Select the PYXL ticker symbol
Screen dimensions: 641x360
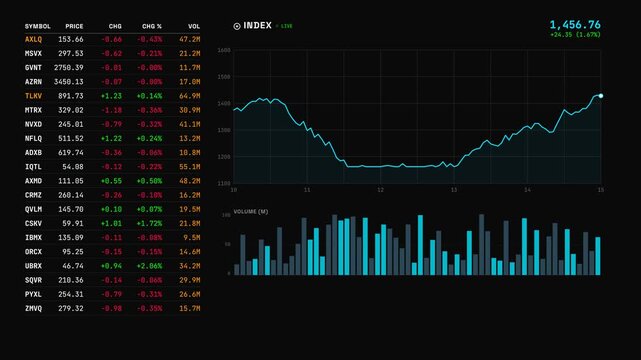(x=33, y=294)
